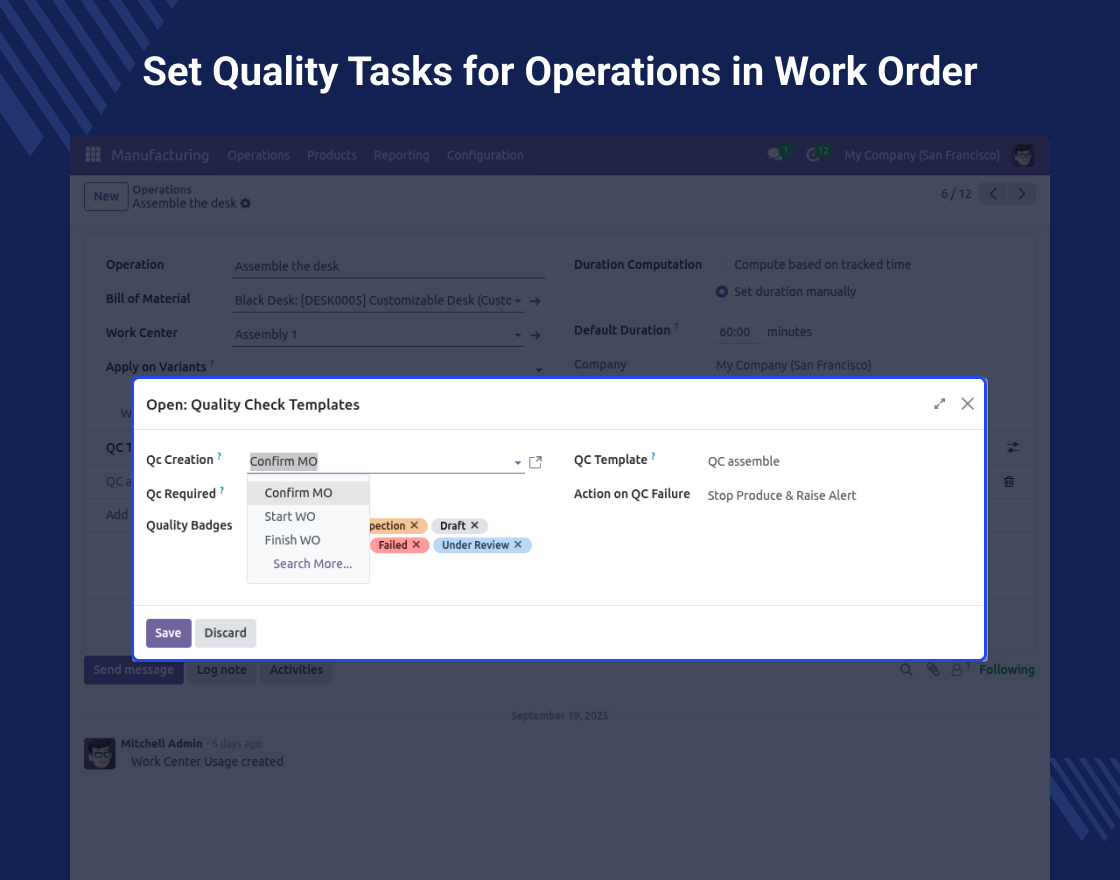Switch to Activities tab in chatter
This screenshot has width=1120, height=880.
tap(296, 669)
